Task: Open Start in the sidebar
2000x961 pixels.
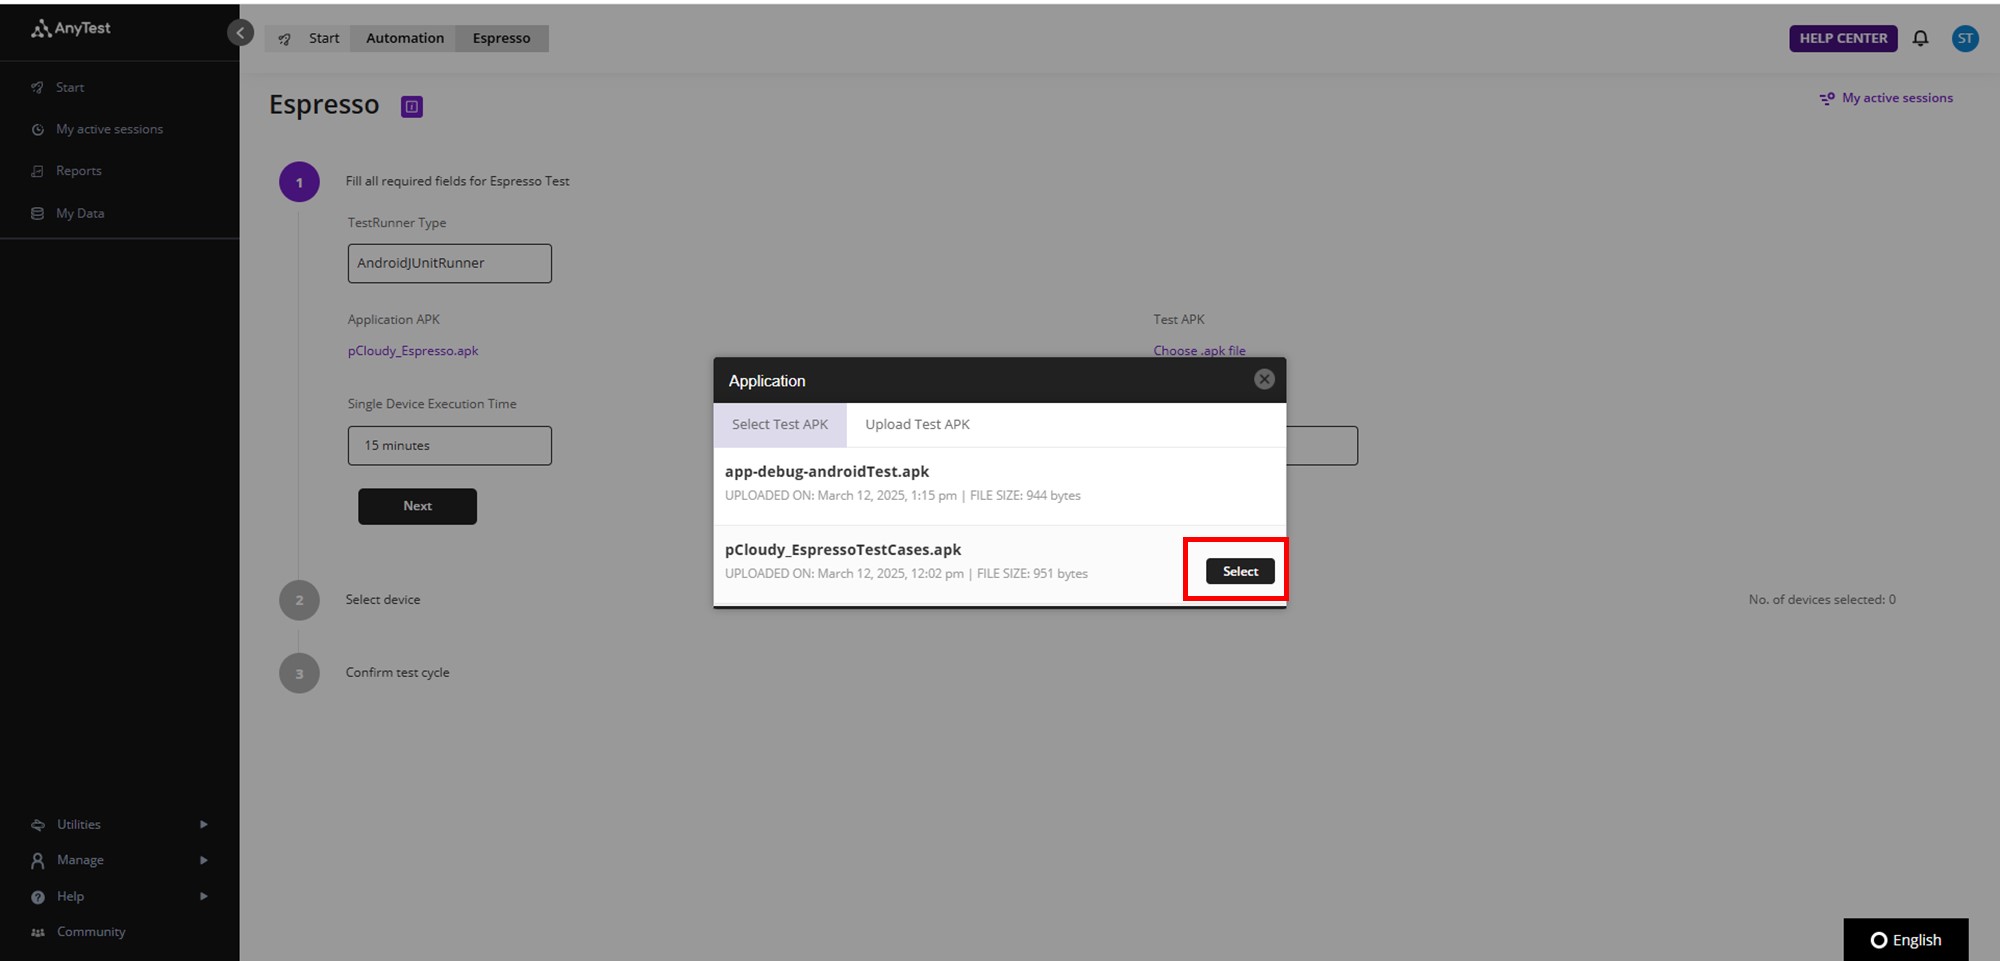Action: click(70, 88)
